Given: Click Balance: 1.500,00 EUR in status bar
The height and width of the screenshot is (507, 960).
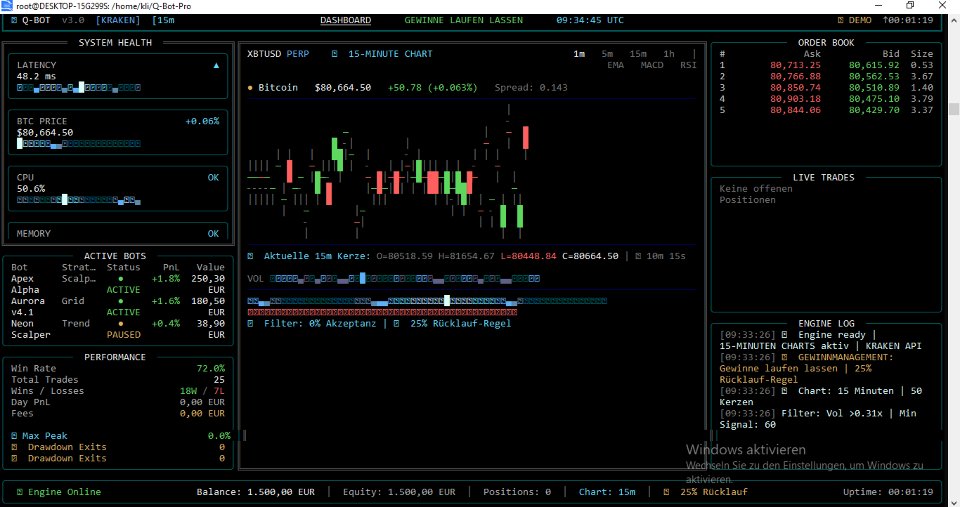Looking at the screenshot, I should point(255,492).
